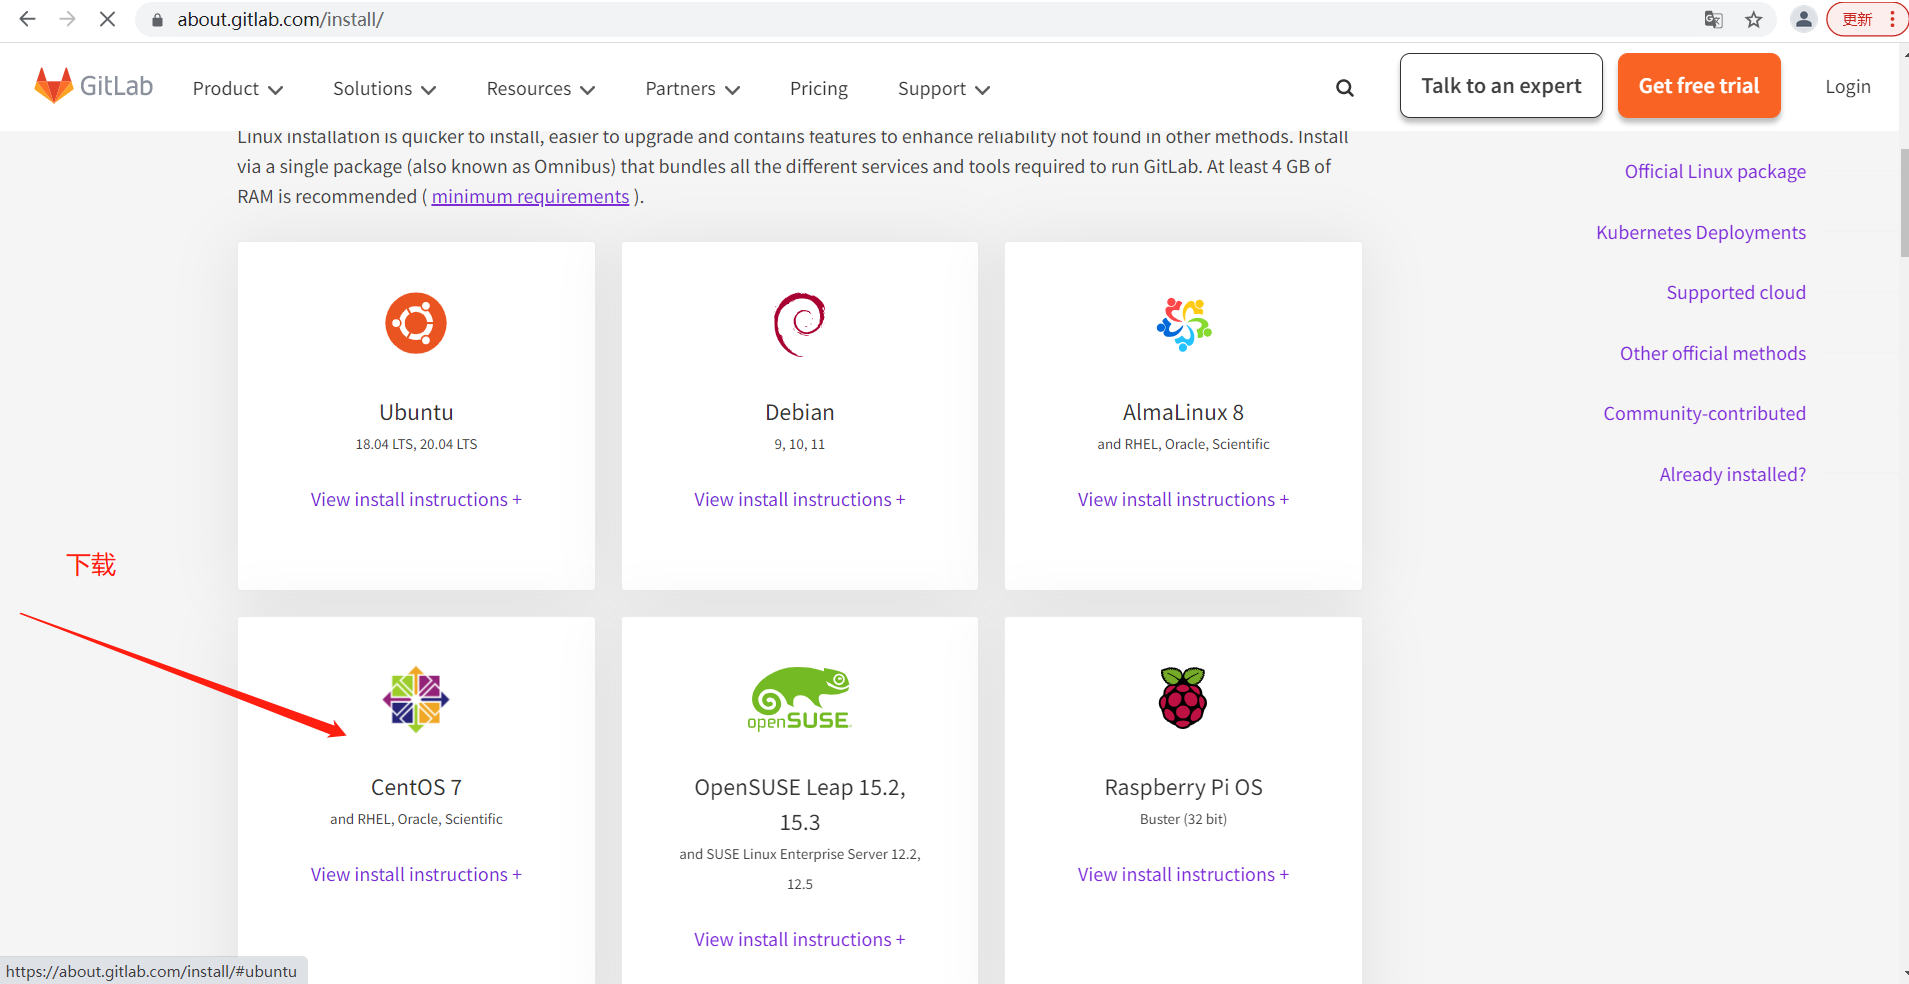
Task: Open the browser profile avatar icon
Action: pos(1803,19)
